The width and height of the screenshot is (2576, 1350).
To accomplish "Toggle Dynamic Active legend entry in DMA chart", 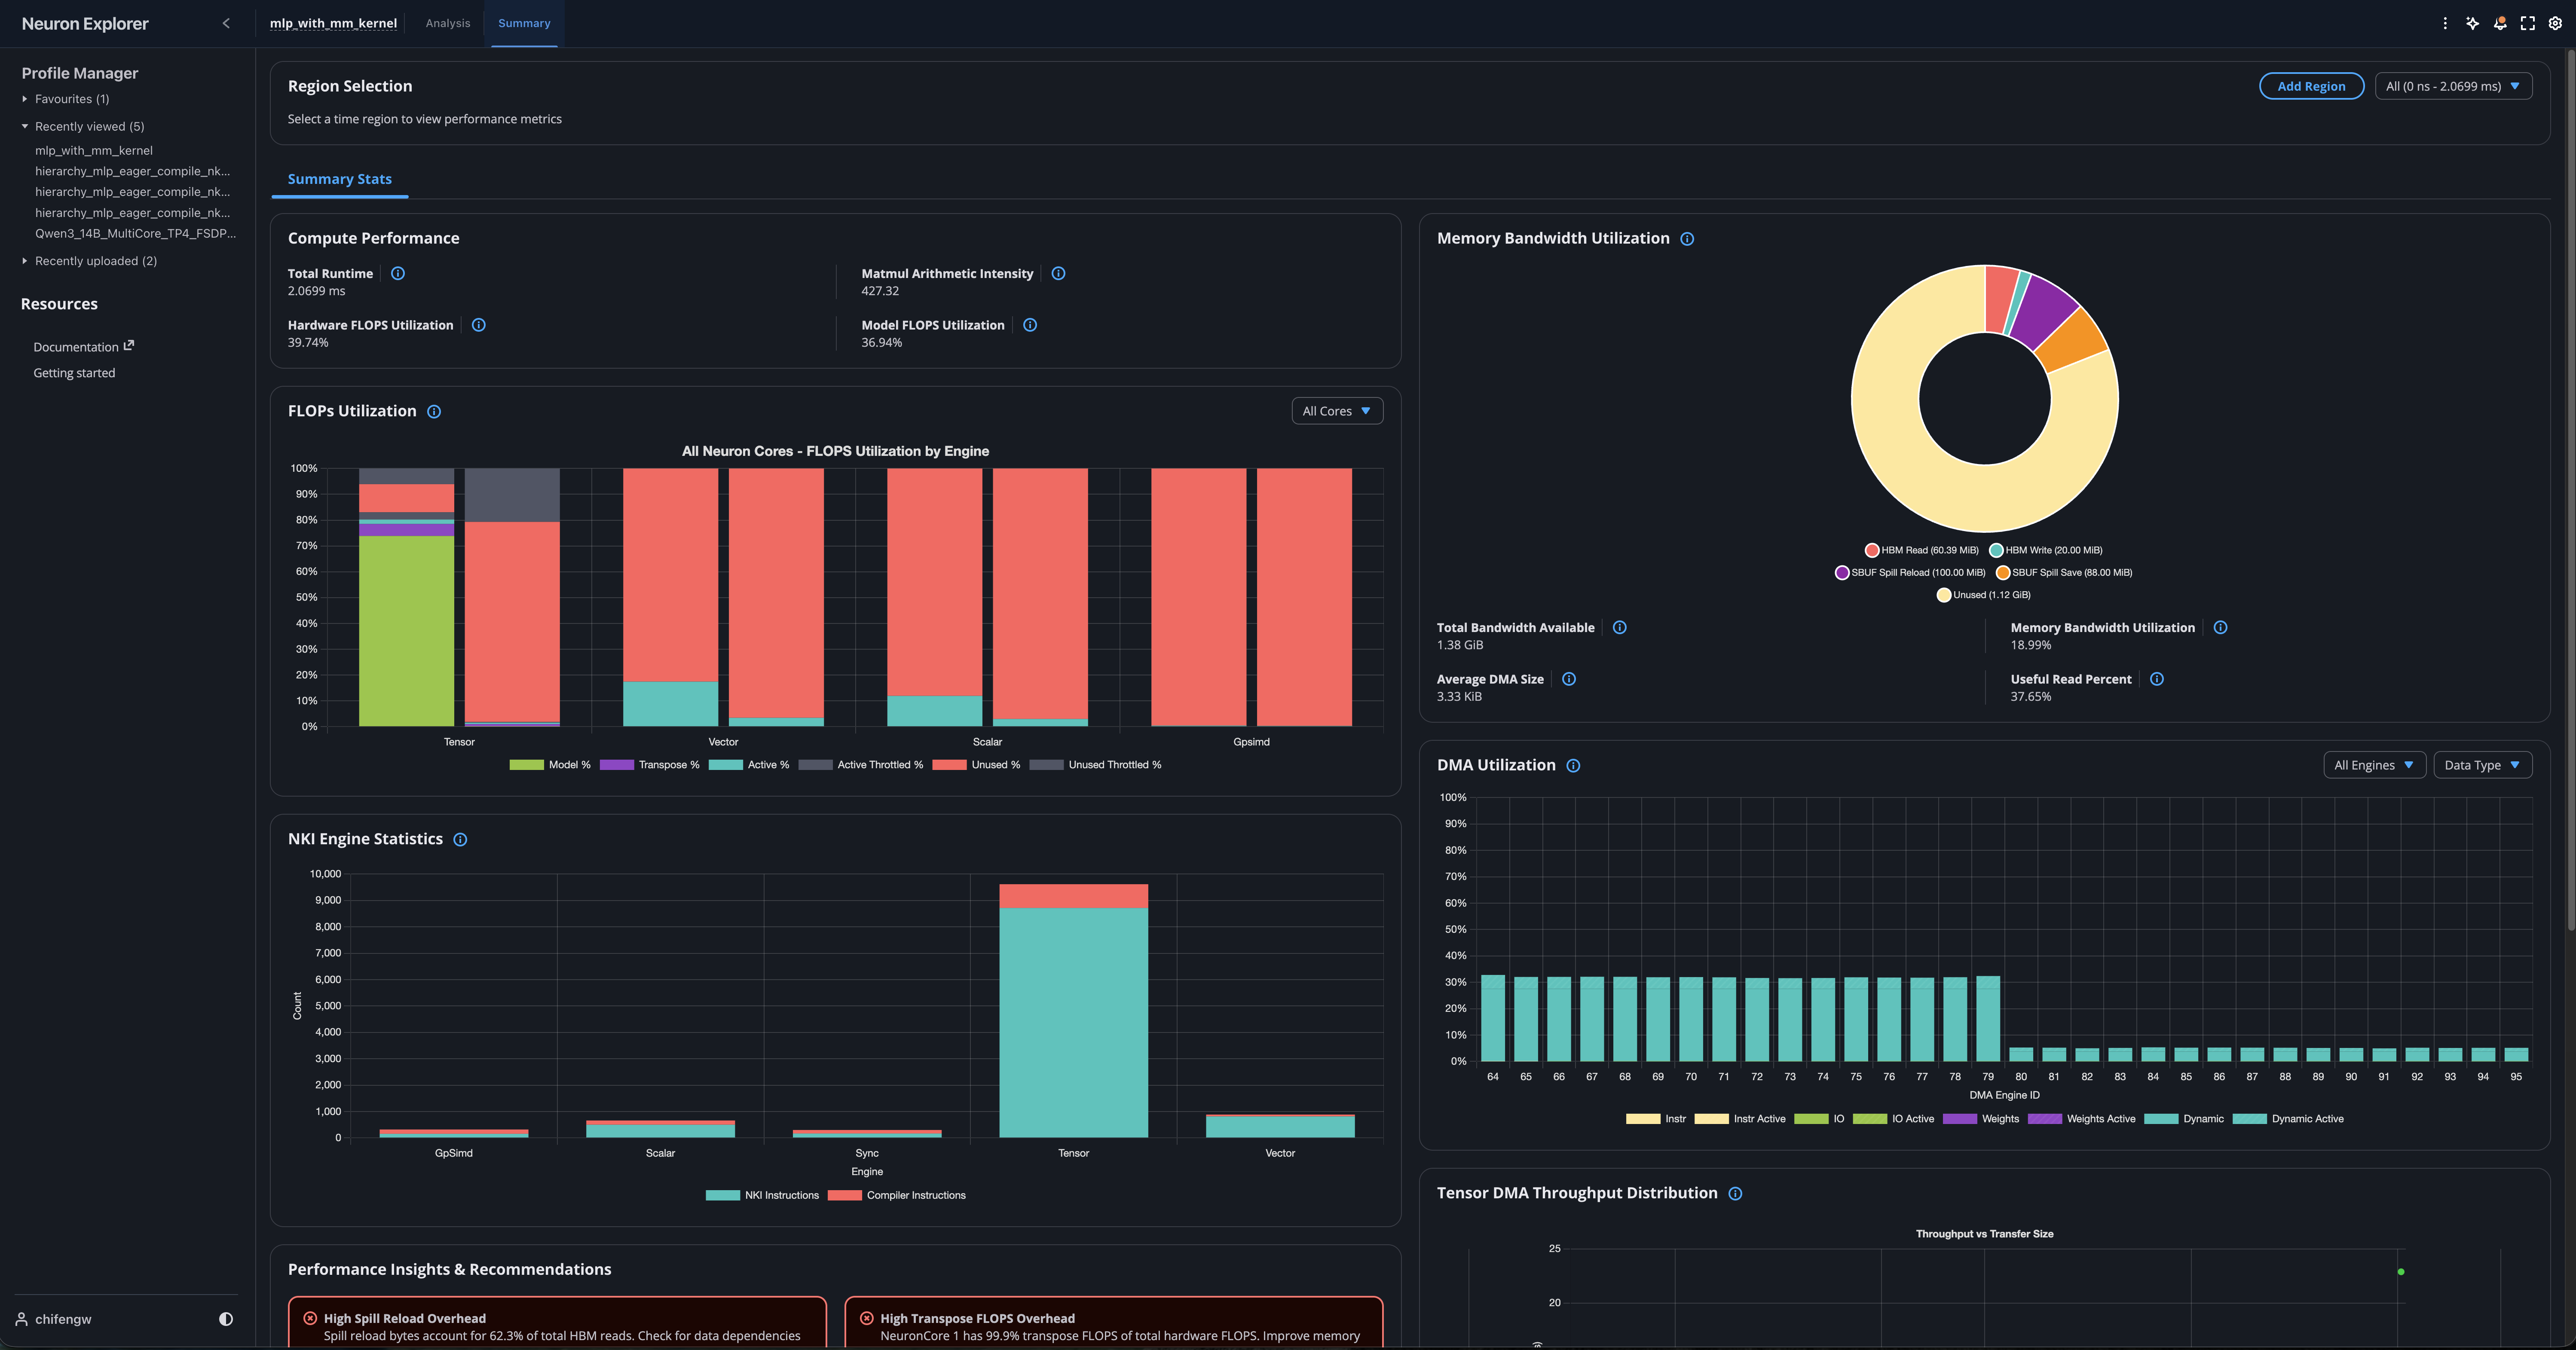I will coord(2288,1119).
